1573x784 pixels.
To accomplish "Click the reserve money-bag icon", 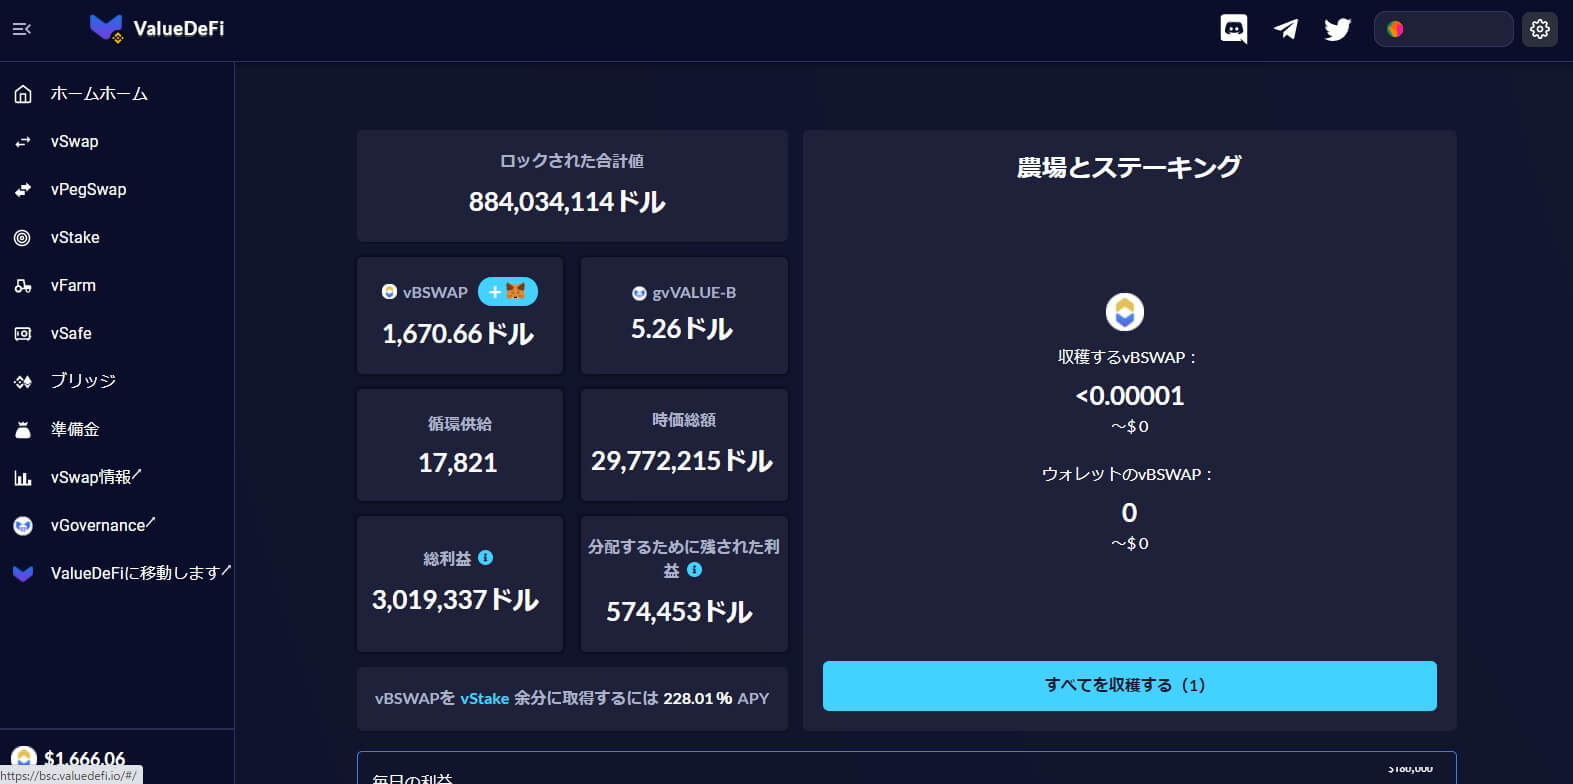I will (23, 430).
